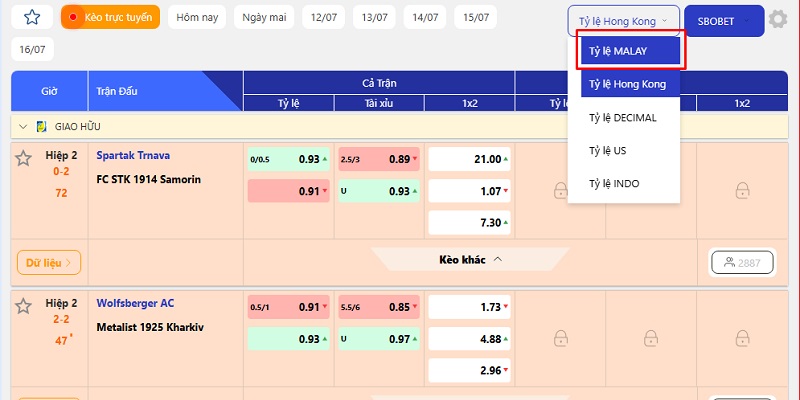Select the 1x2 draw odds 7.30
This screenshot has height=400, width=800.
coord(469,223)
